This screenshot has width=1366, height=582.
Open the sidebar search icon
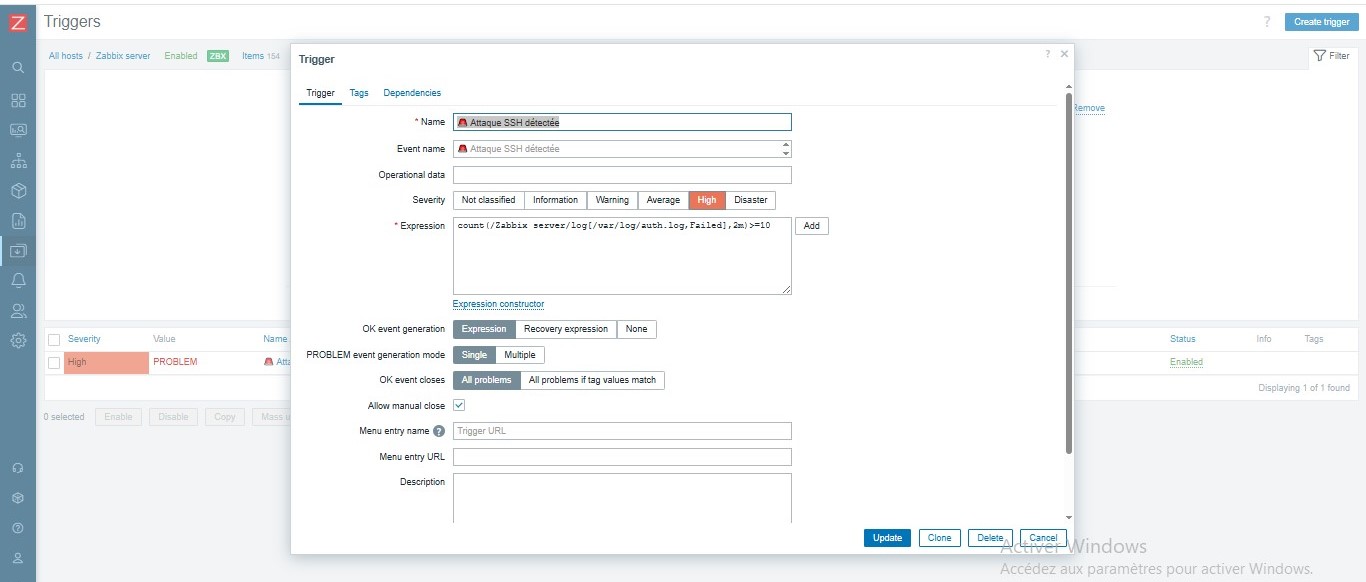tap(18, 68)
